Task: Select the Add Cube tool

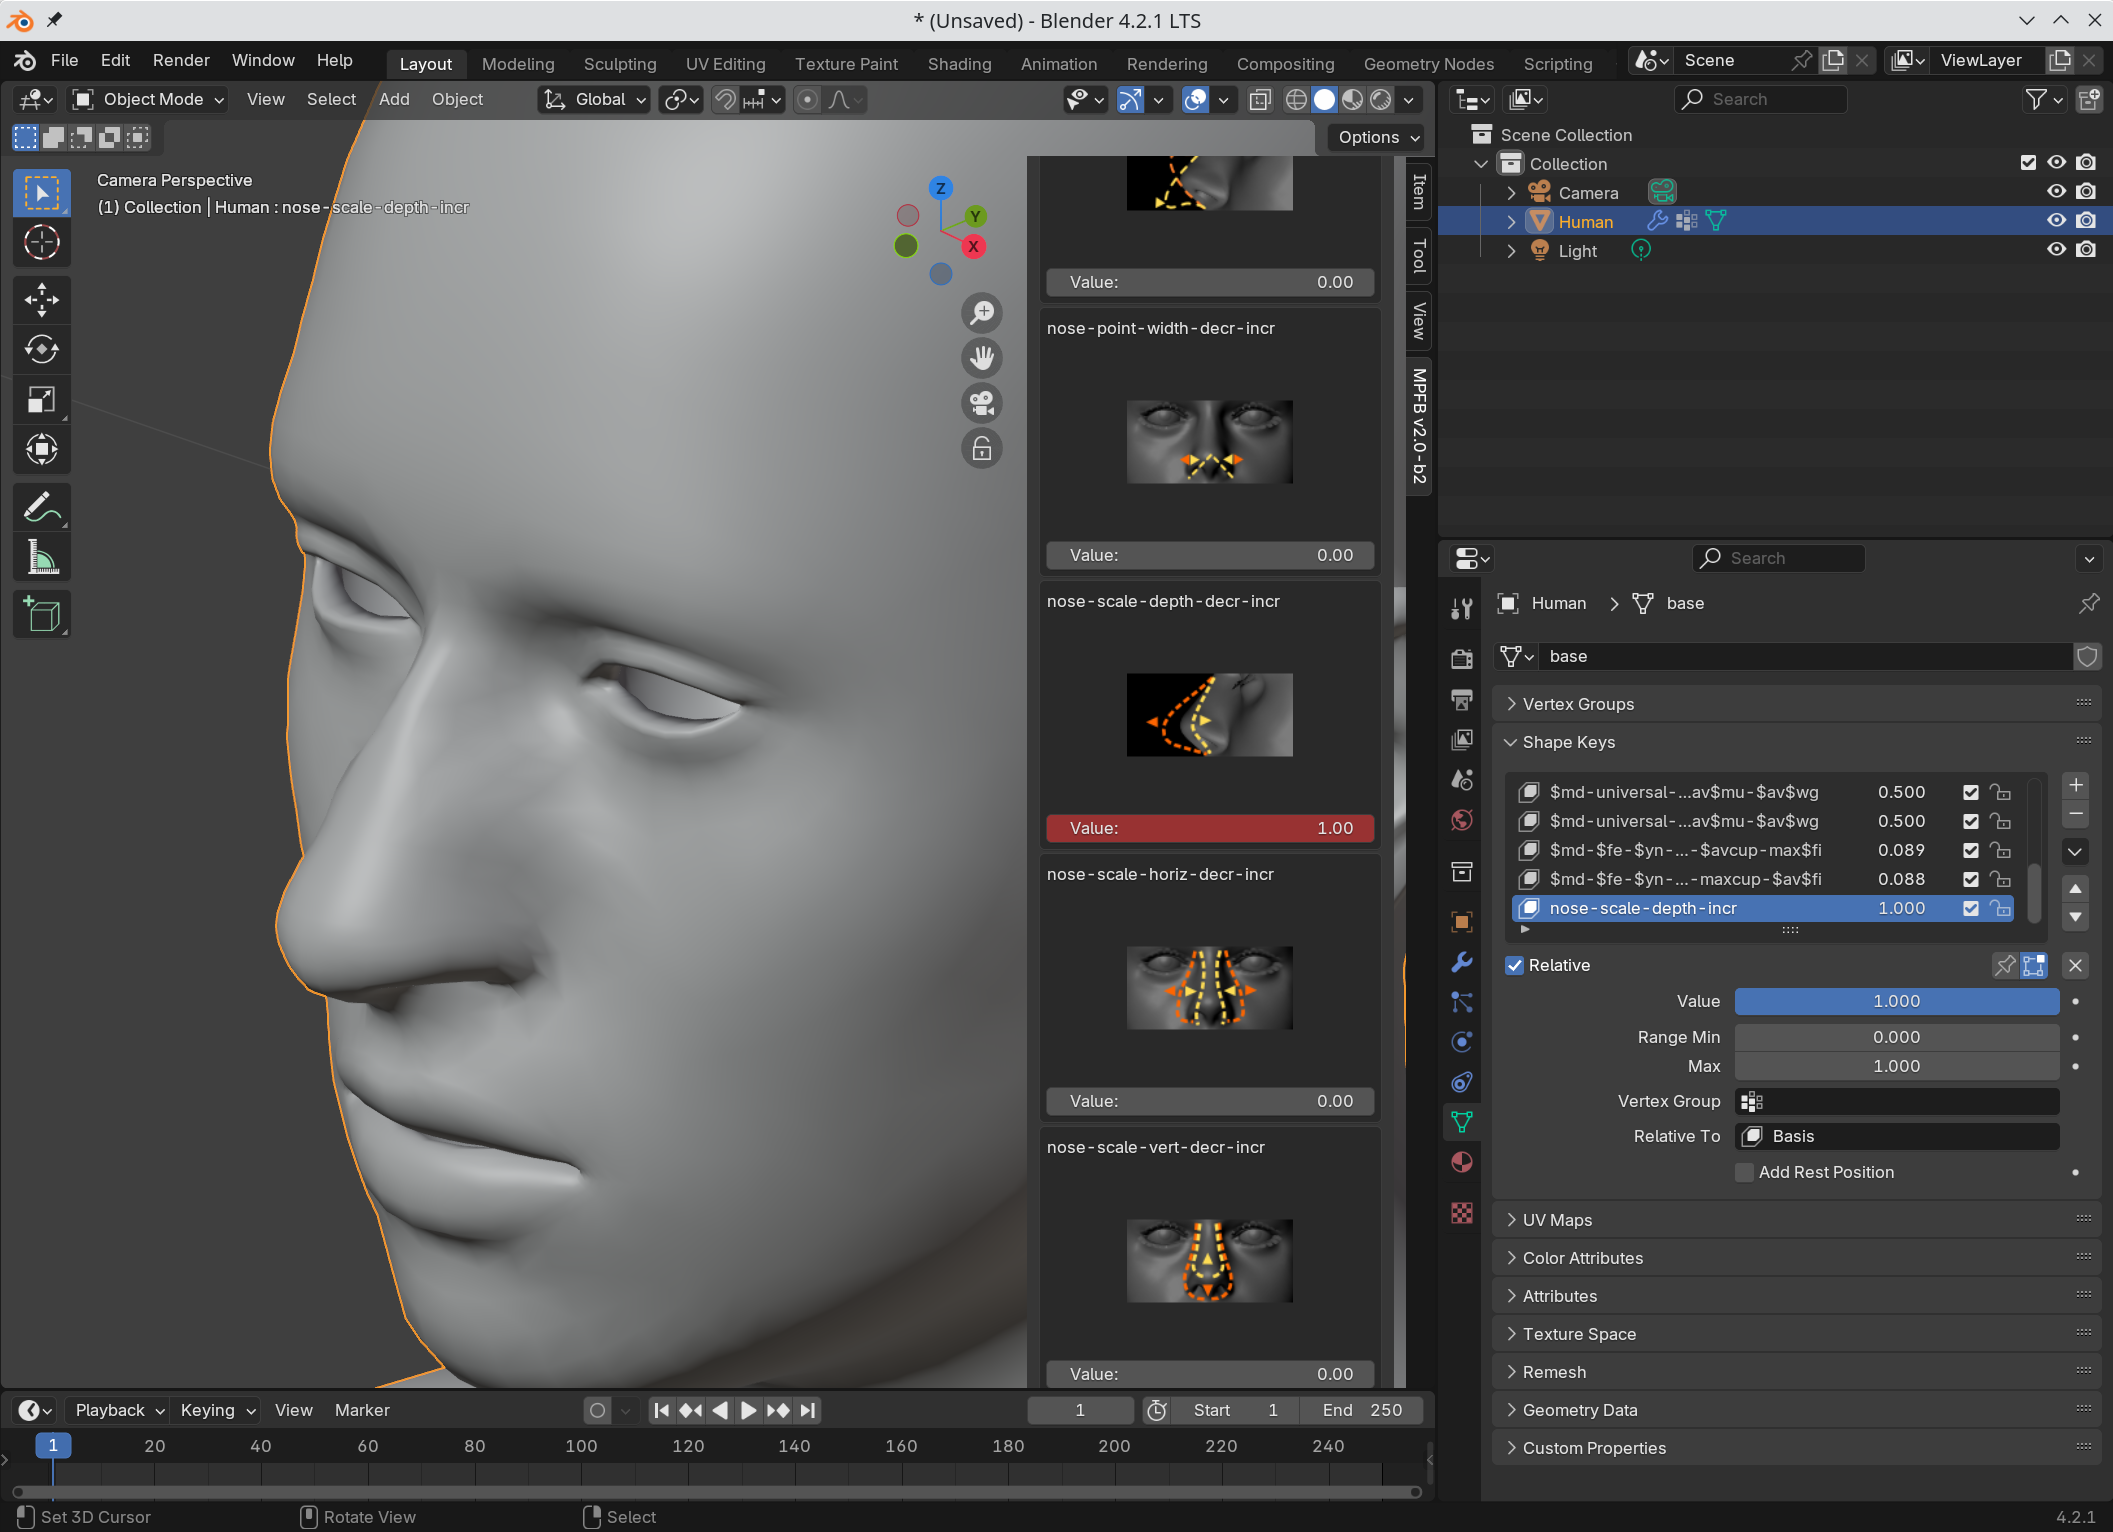Action: (41, 614)
